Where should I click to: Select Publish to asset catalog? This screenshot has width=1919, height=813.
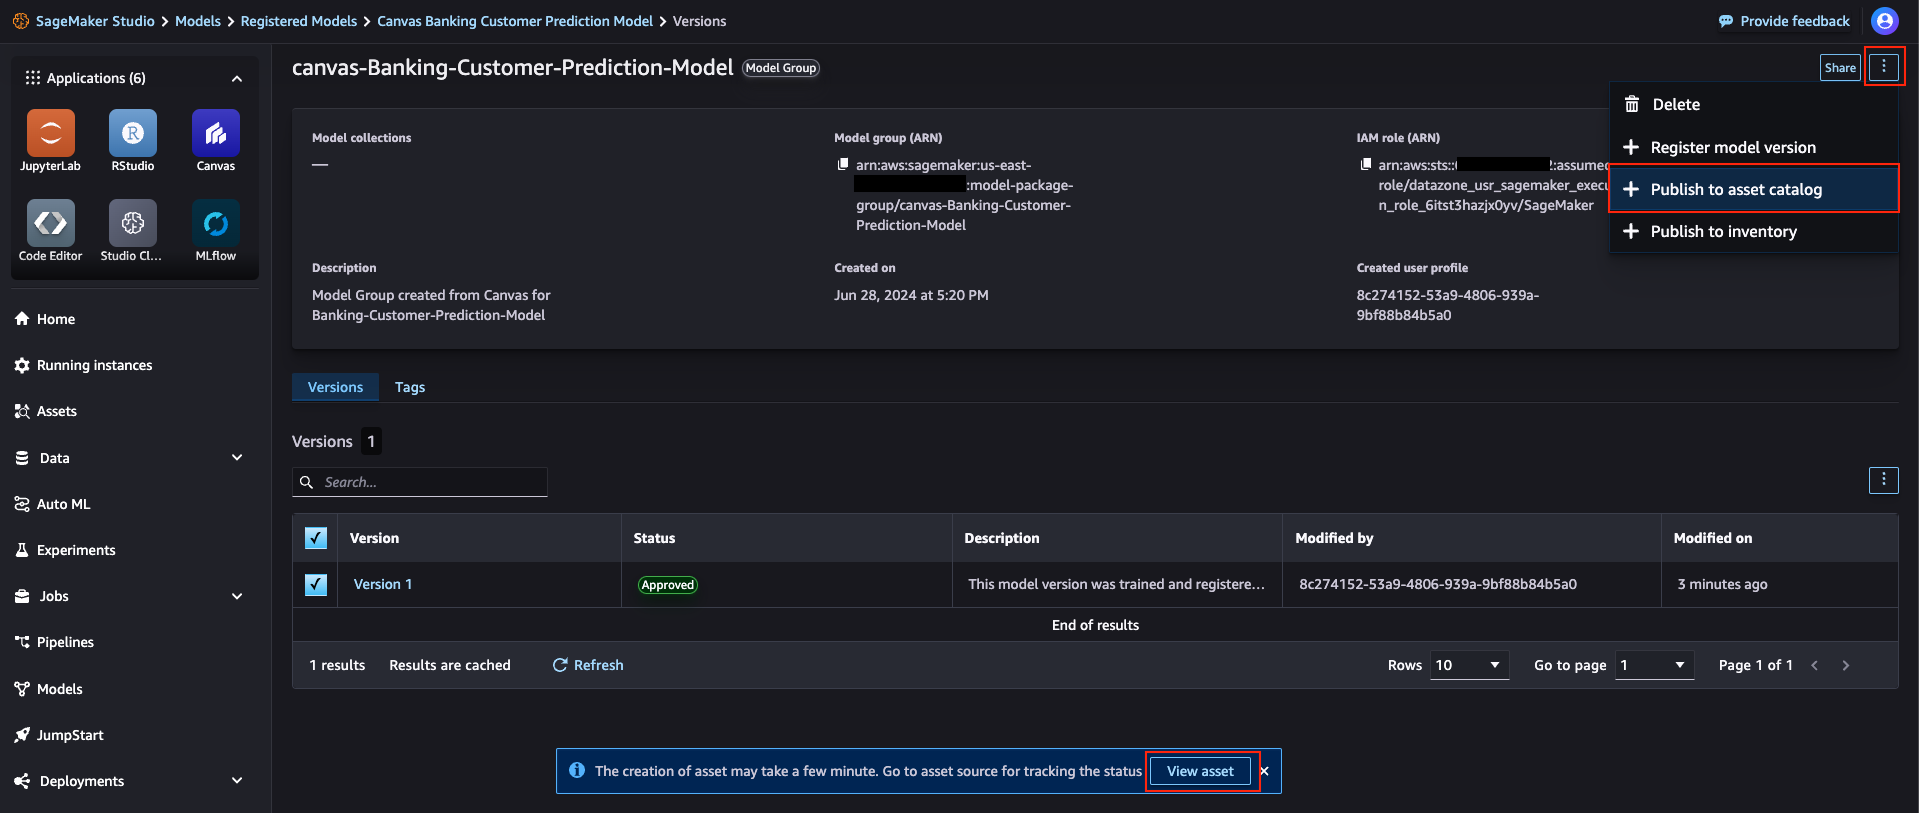[1754, 189]
